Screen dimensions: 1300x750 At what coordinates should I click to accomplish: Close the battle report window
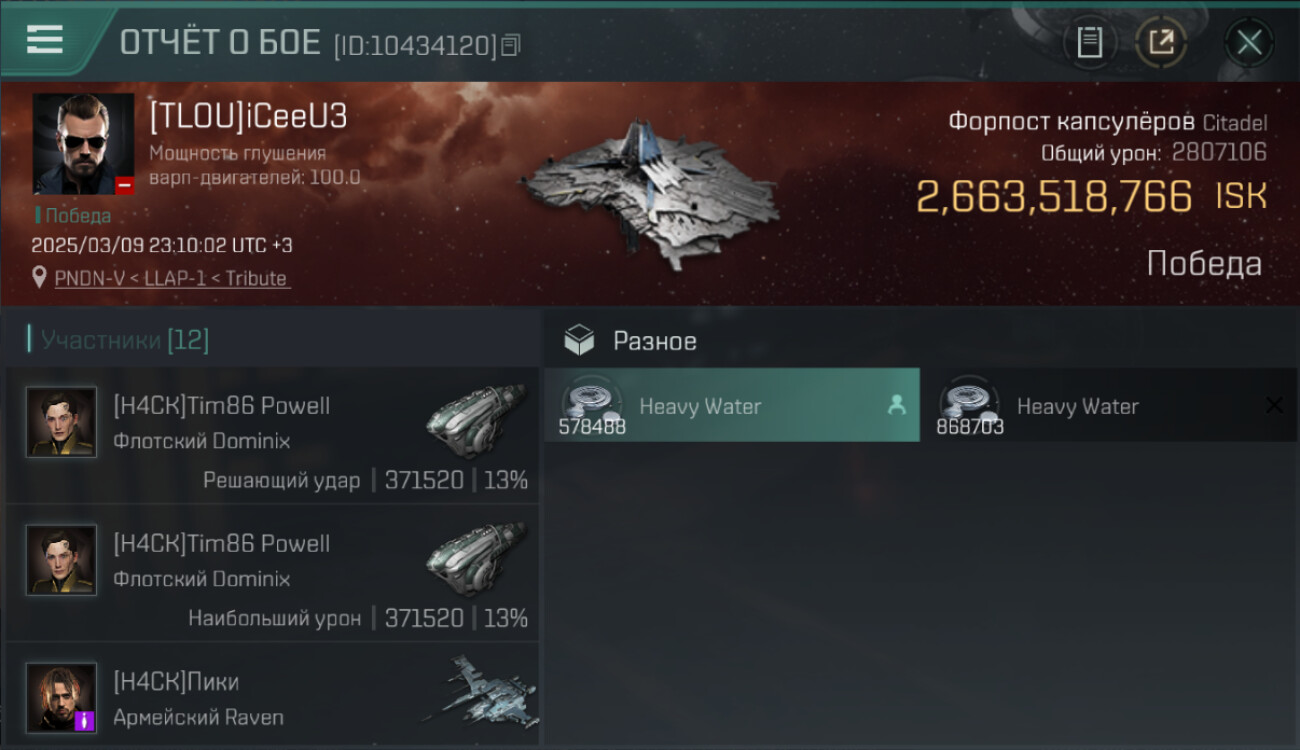(1249, 42)
